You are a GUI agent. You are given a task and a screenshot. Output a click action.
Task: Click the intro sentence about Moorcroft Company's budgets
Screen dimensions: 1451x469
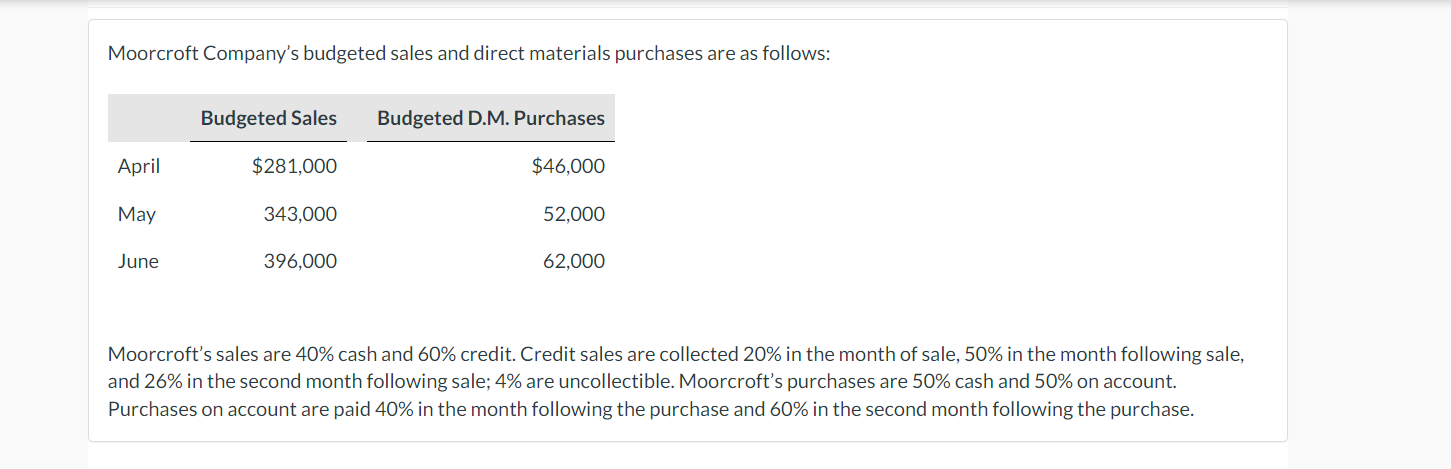(468, 53)
